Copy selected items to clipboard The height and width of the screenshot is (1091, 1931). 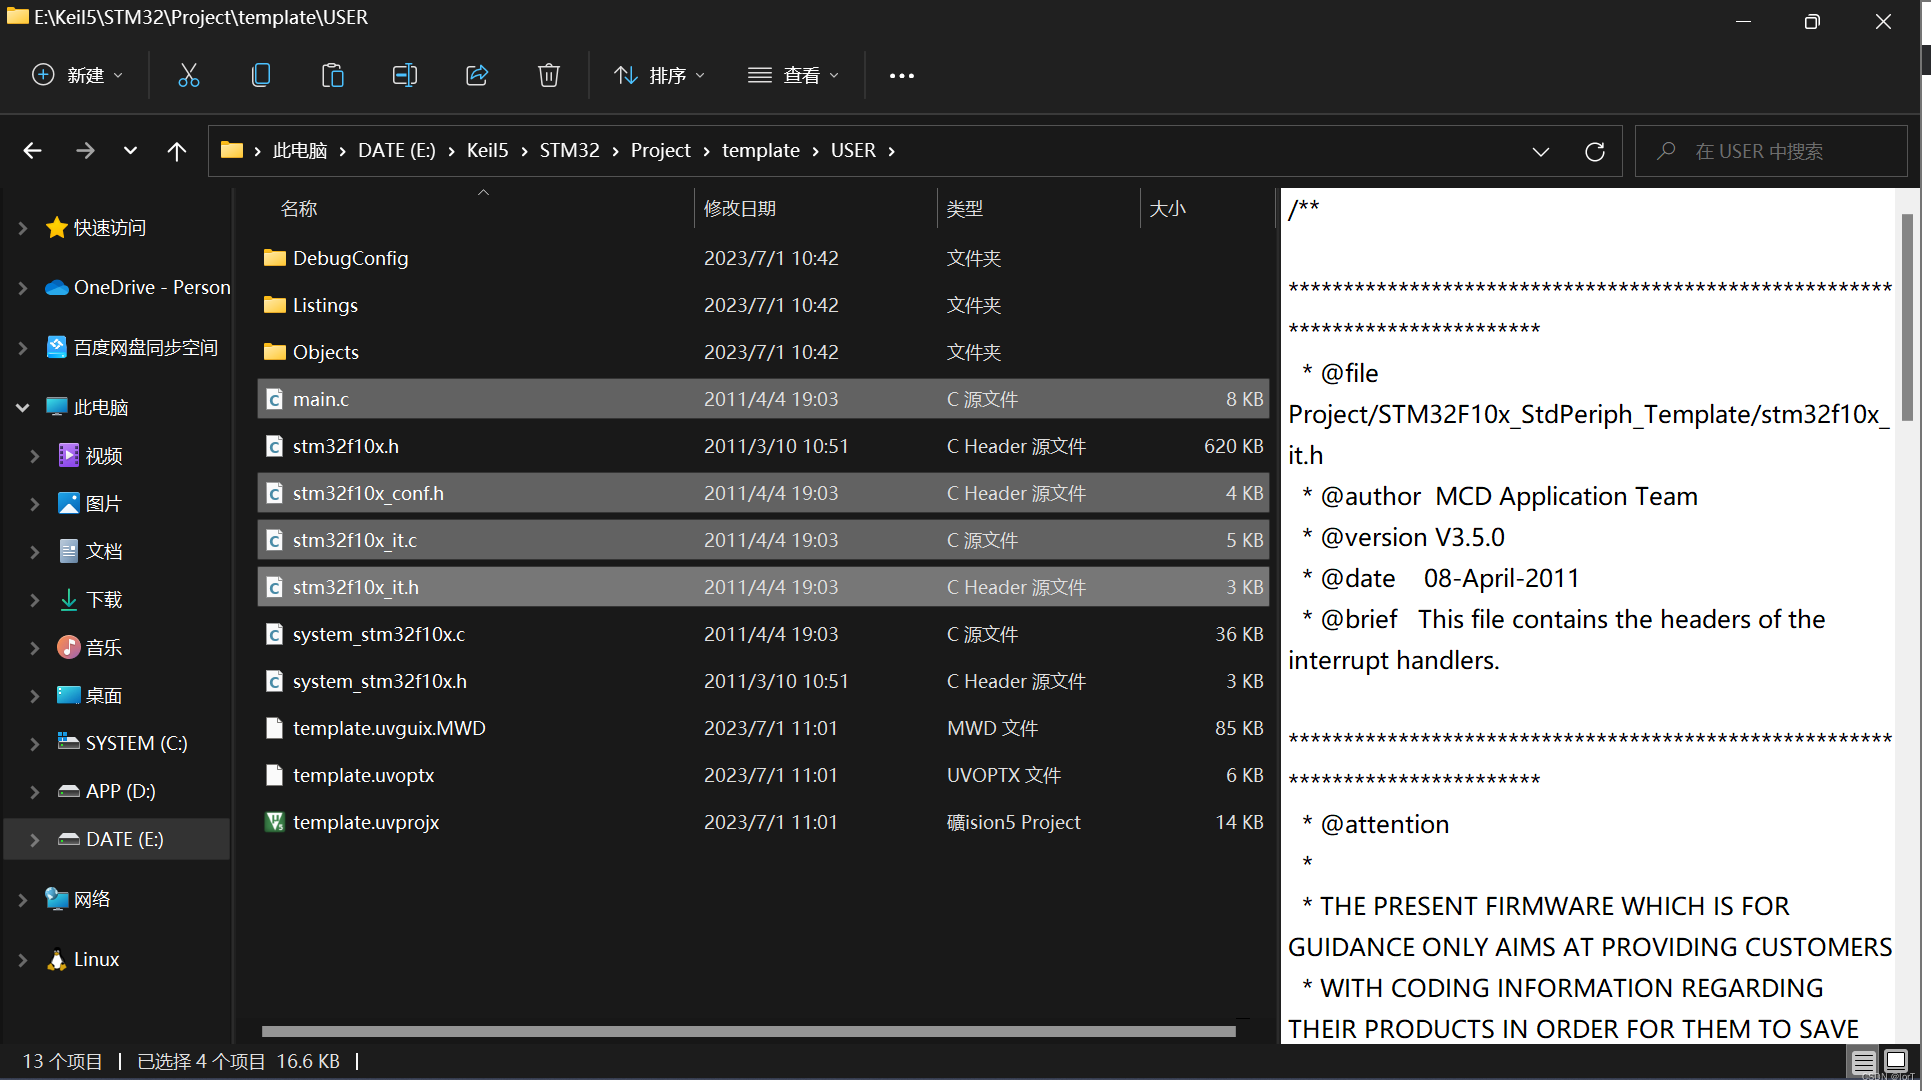[x=261, y=75]
